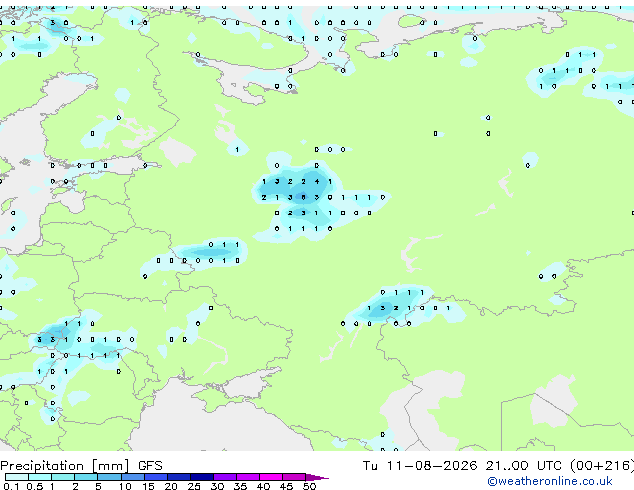Click the legend label "15"

pyautogui.click(x=148, y=486)
